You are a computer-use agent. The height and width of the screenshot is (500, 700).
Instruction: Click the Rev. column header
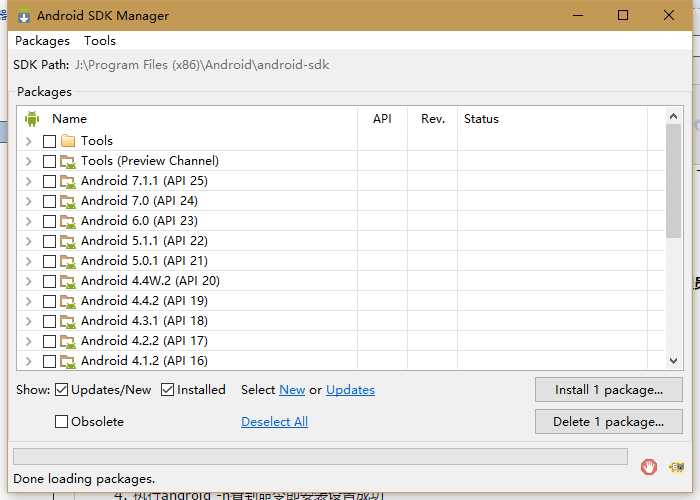[x=433, y=119]
